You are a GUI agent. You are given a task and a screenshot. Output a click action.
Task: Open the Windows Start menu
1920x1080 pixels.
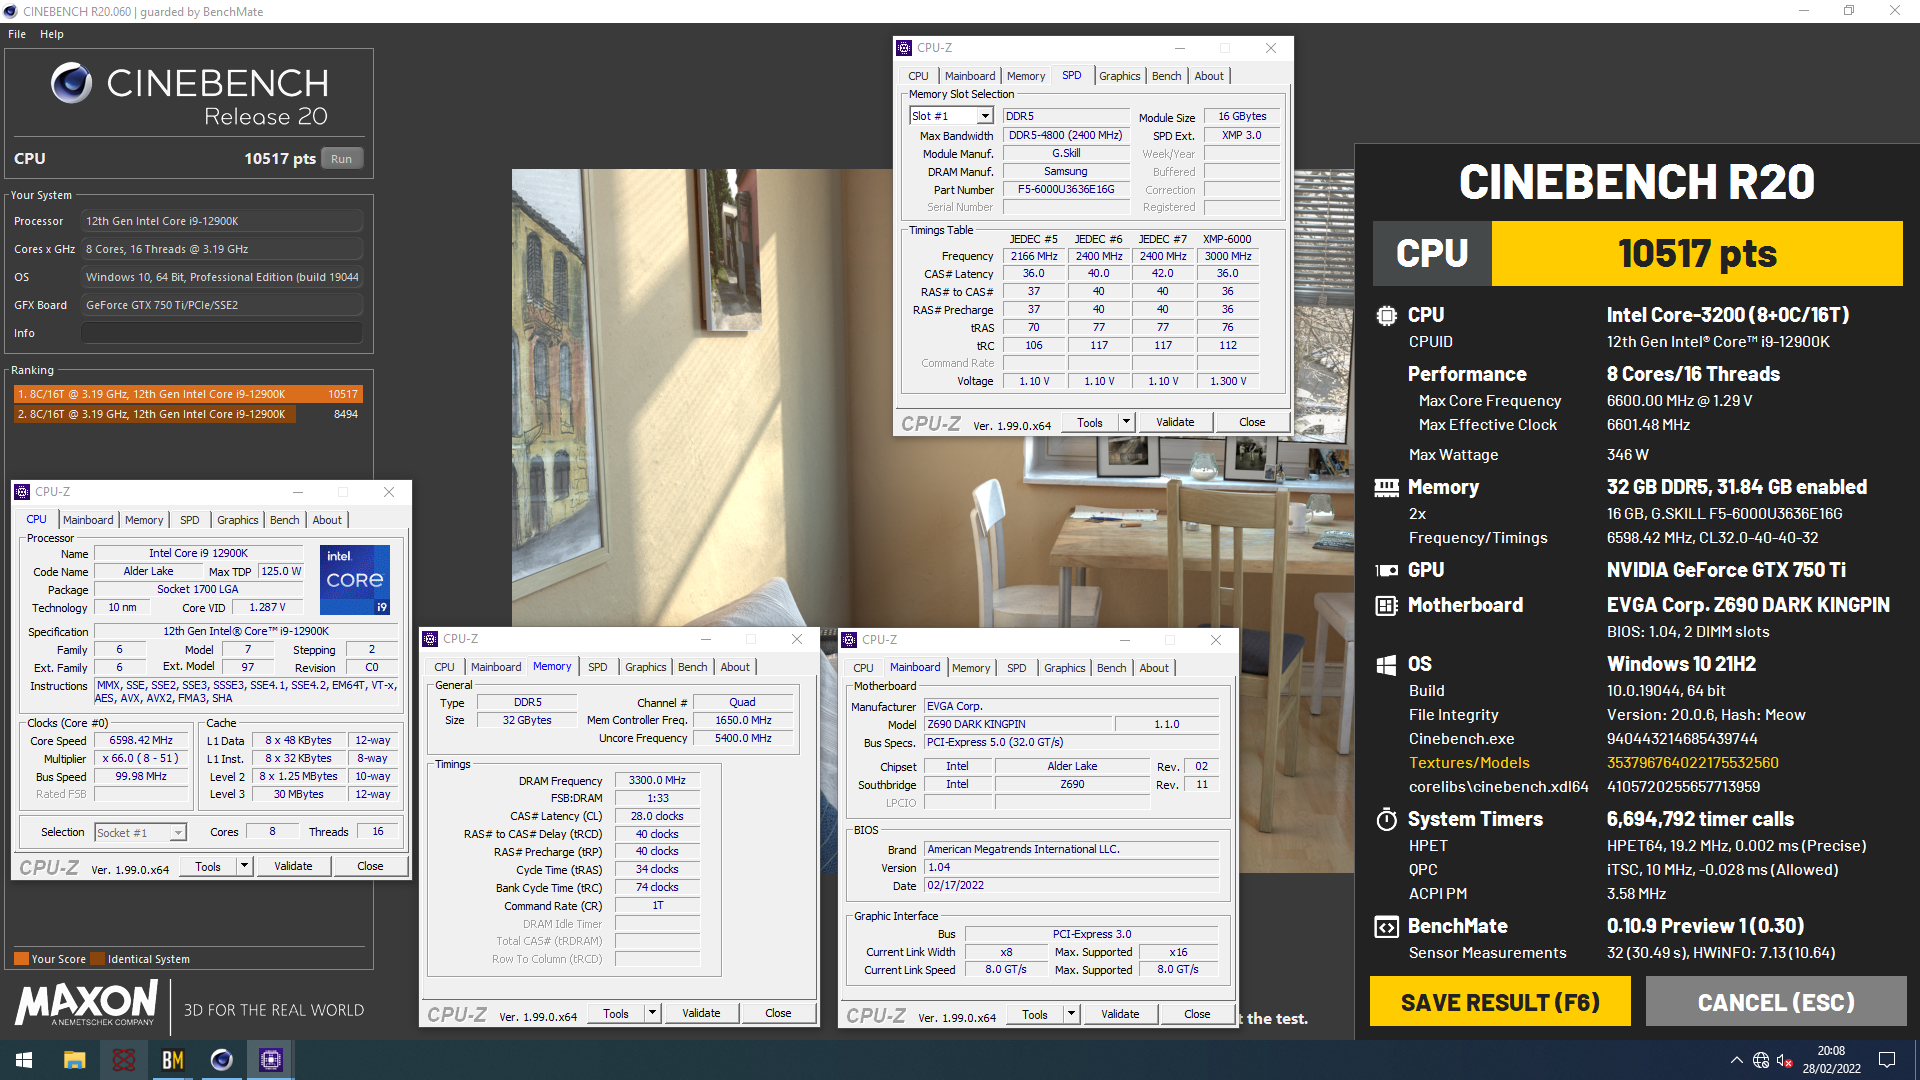click(24, 1060)
